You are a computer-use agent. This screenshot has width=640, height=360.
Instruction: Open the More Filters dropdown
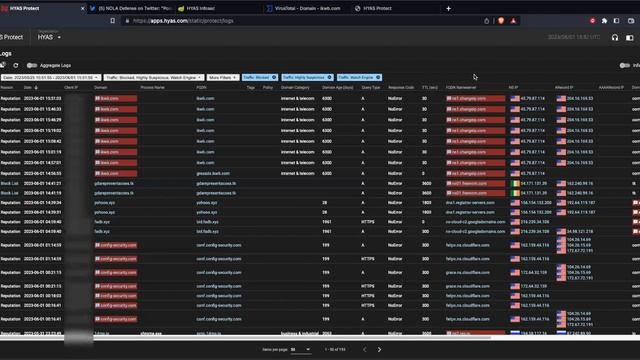[x=223, y=78]
